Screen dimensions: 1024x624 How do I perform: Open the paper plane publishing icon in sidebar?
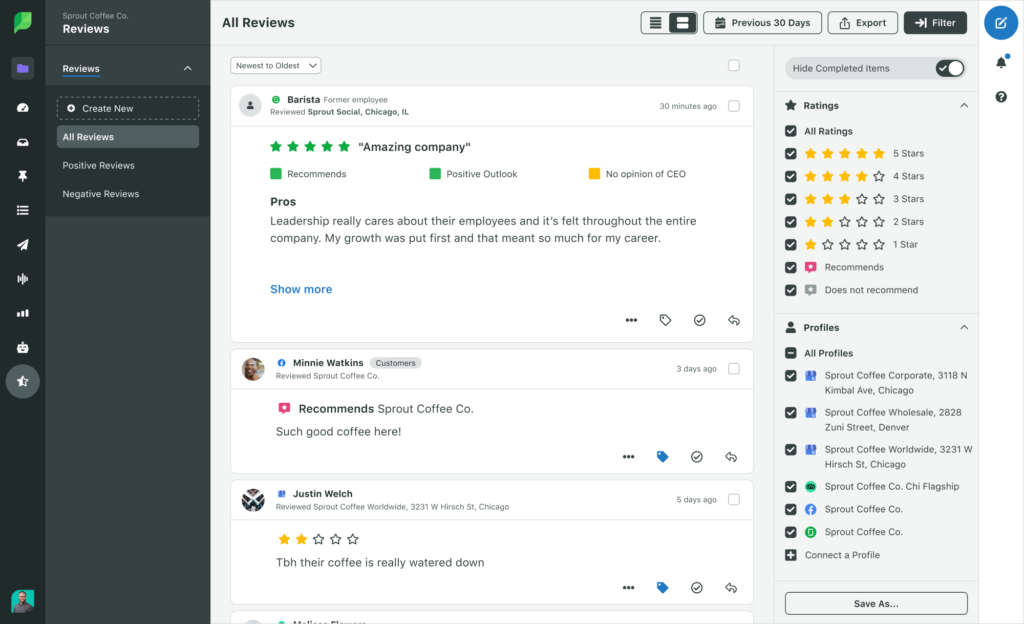point(23,245)
